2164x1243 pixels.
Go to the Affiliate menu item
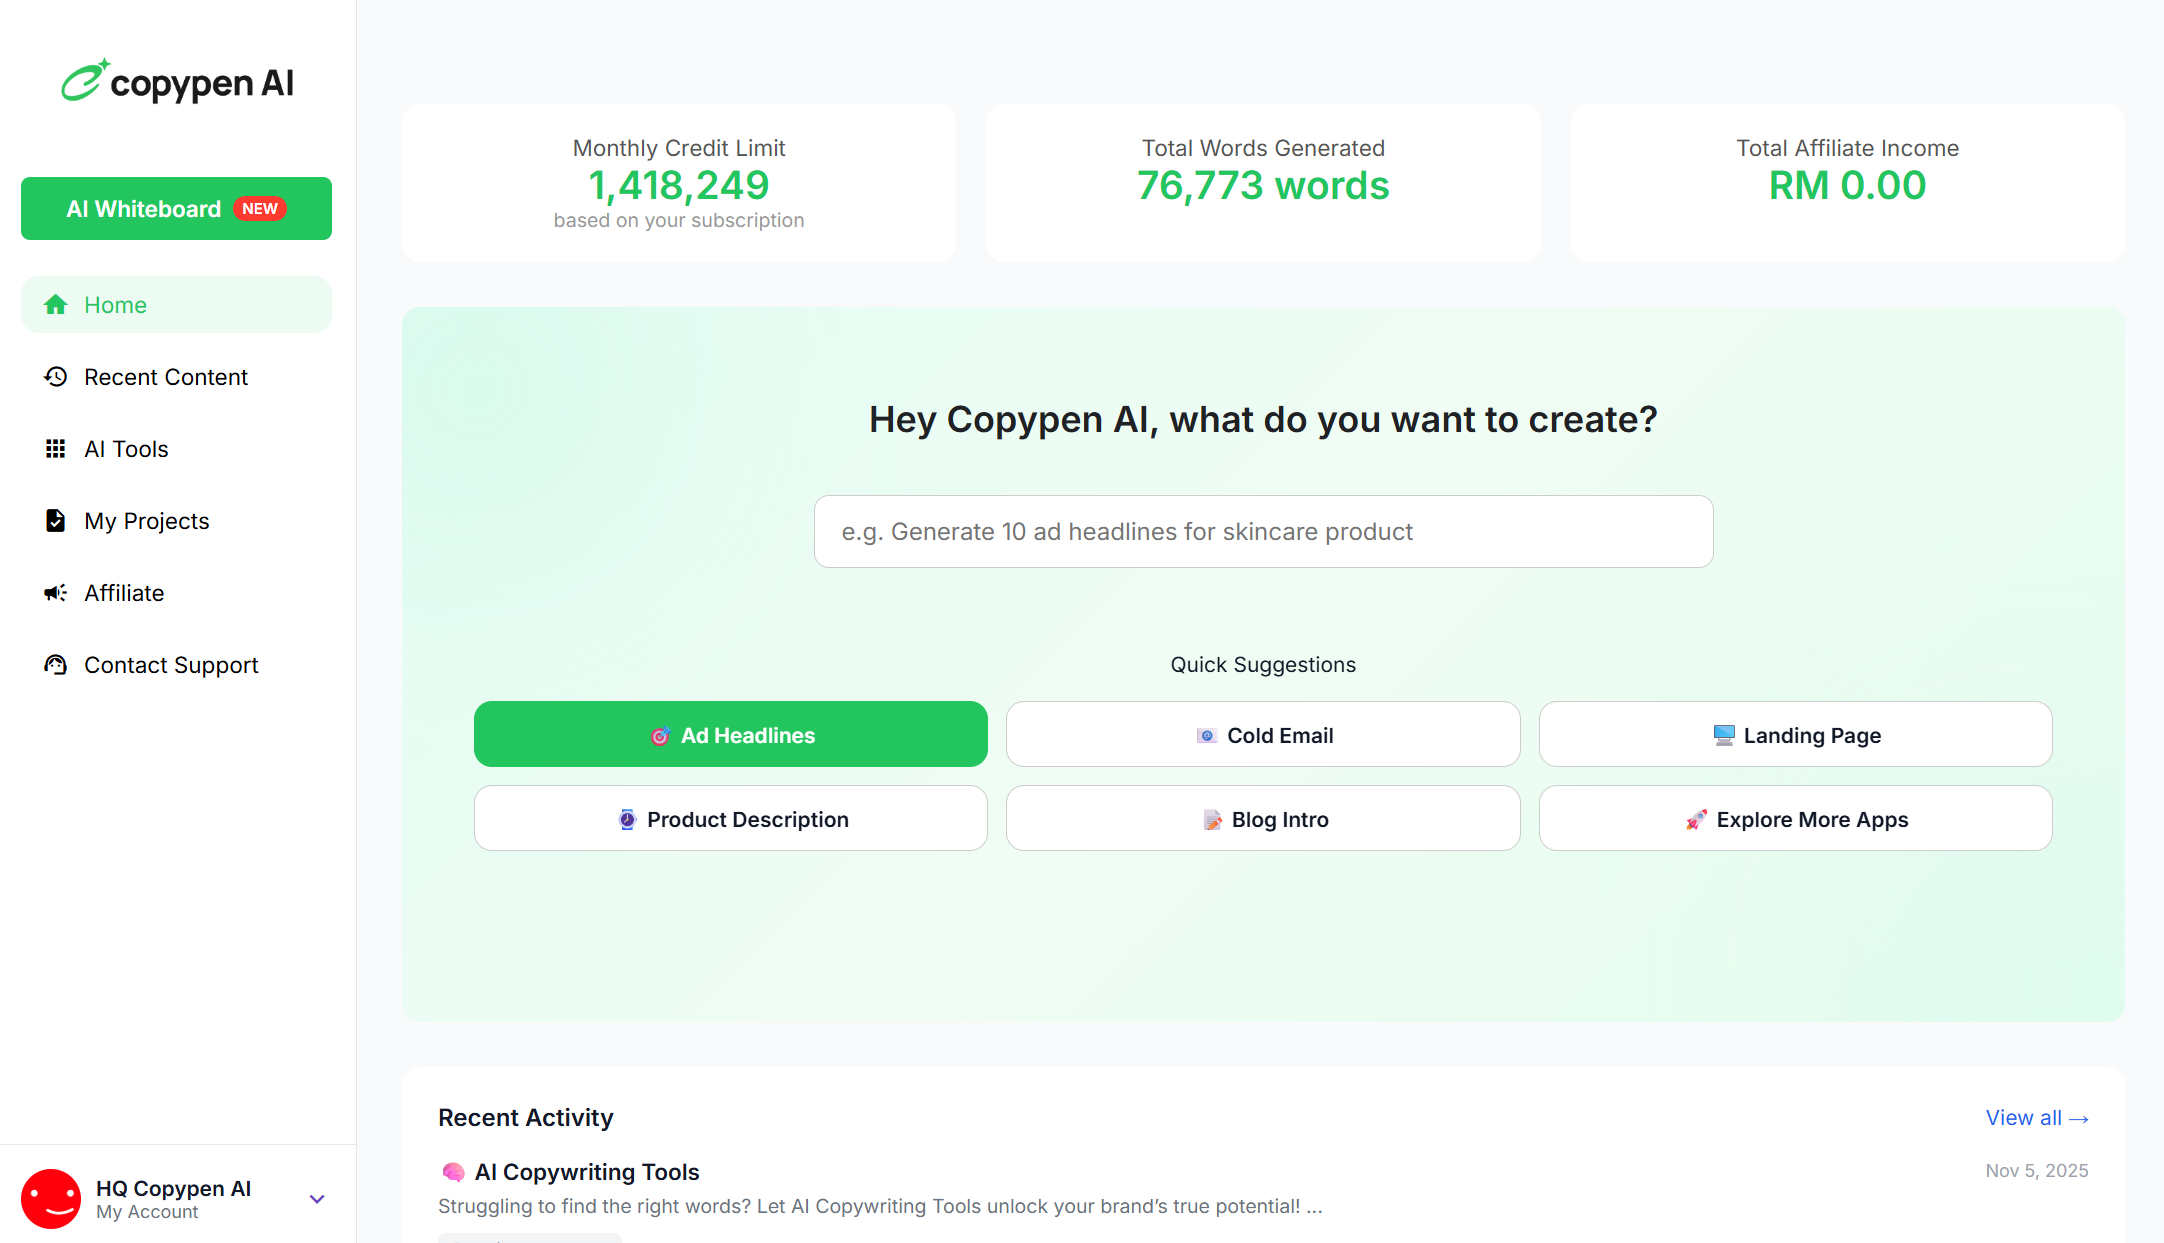(x=124, y=593)
